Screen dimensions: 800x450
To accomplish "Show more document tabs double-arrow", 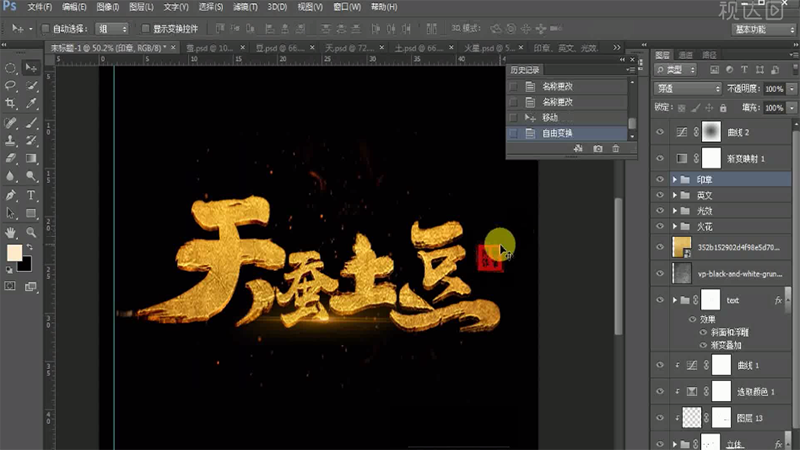I will [617, 47].
